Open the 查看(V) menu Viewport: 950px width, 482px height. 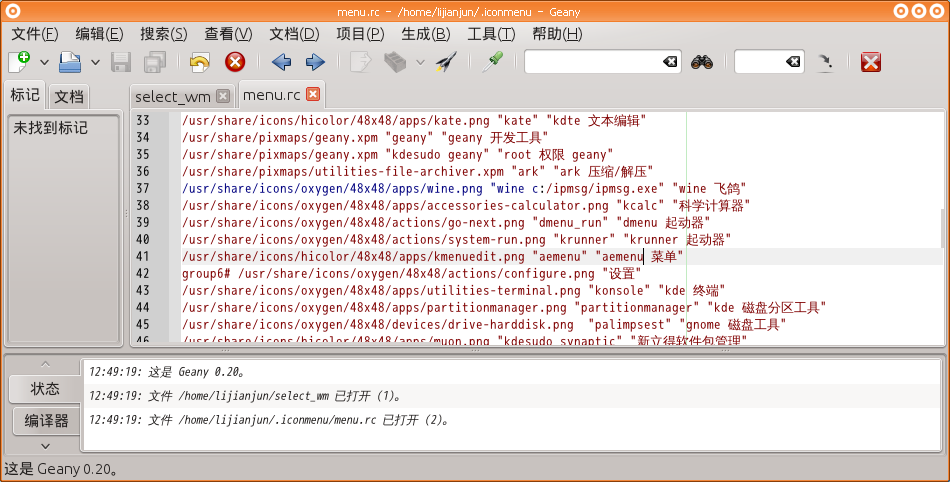pos(228,34)
